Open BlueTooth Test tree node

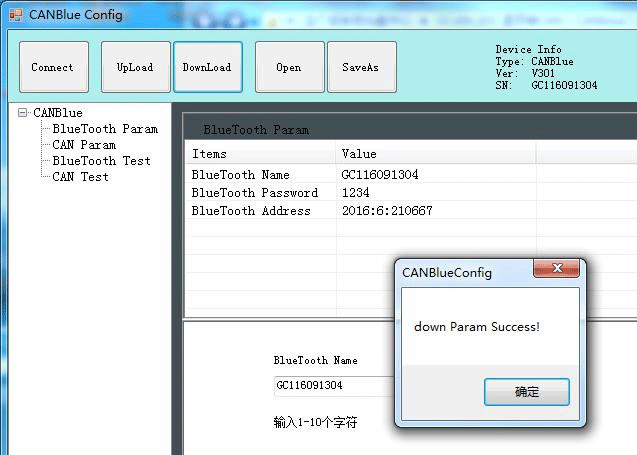(x=101, y=161)
